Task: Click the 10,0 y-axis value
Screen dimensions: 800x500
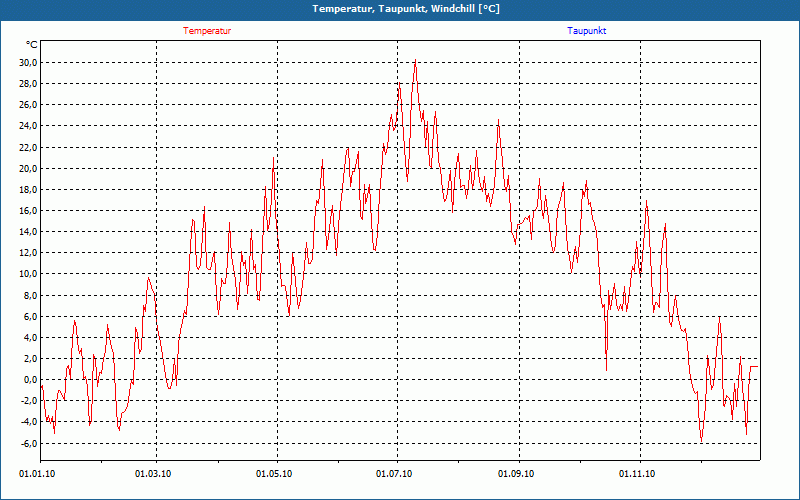Action: [28, 274]
